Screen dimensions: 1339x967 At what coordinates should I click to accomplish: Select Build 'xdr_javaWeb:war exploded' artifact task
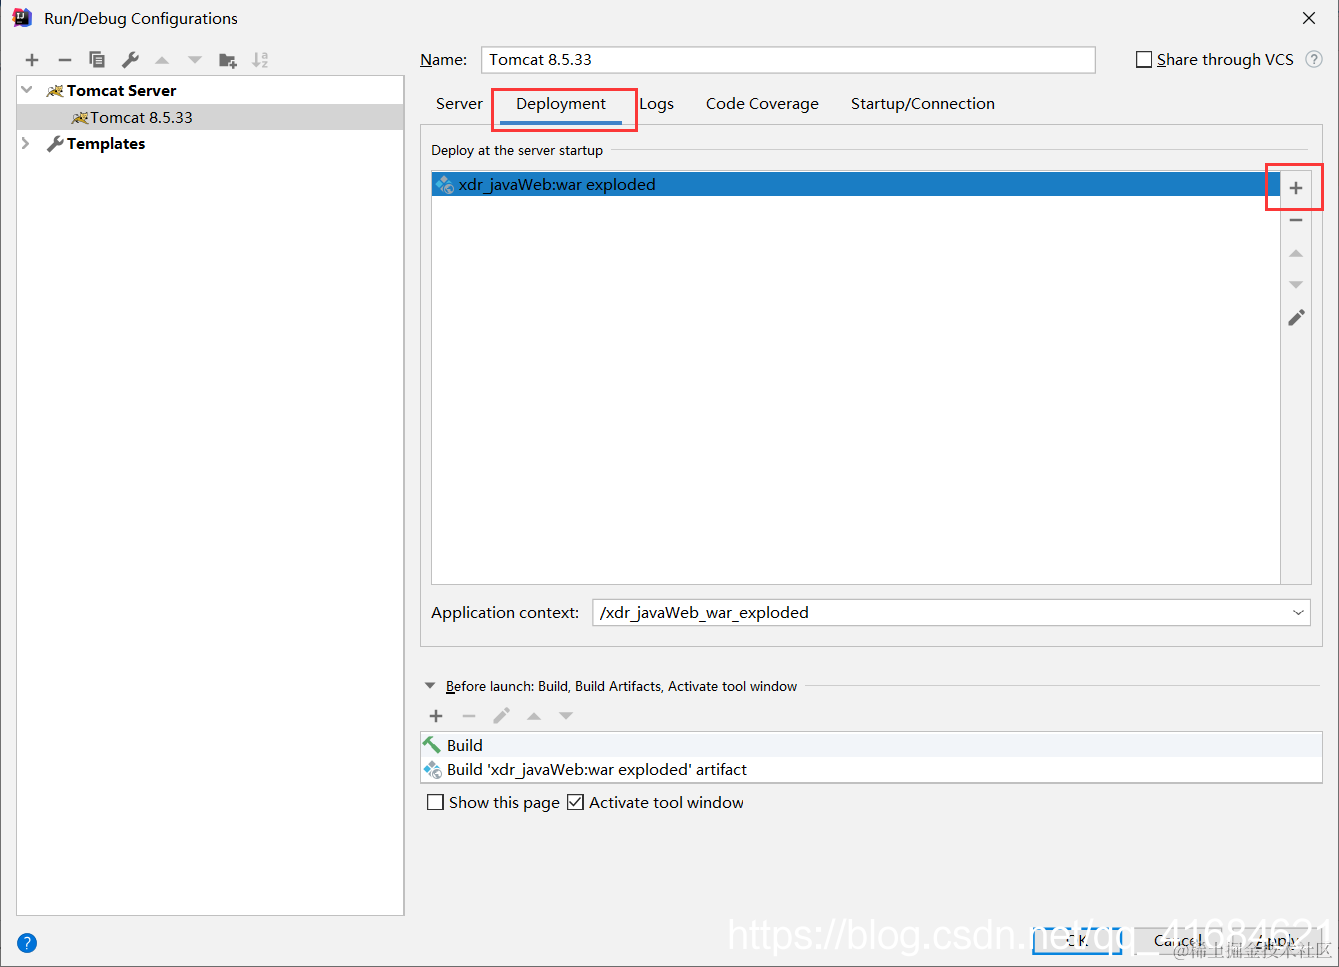point(871,769)
